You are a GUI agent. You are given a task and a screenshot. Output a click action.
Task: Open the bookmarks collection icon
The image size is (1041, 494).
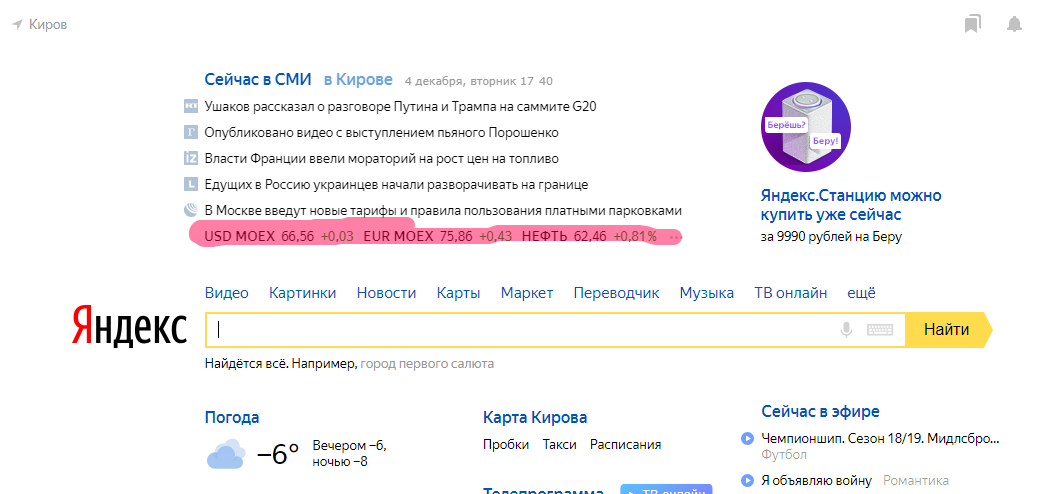(x=973, y=25)
